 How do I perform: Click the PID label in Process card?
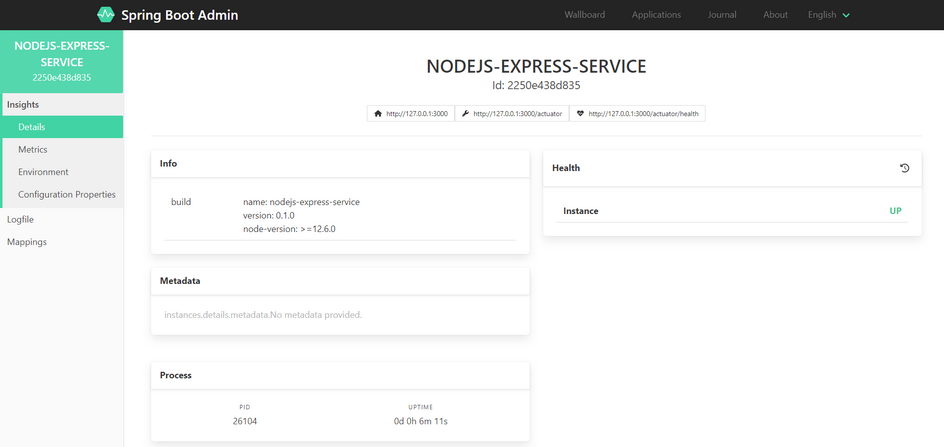click(245, 407)
